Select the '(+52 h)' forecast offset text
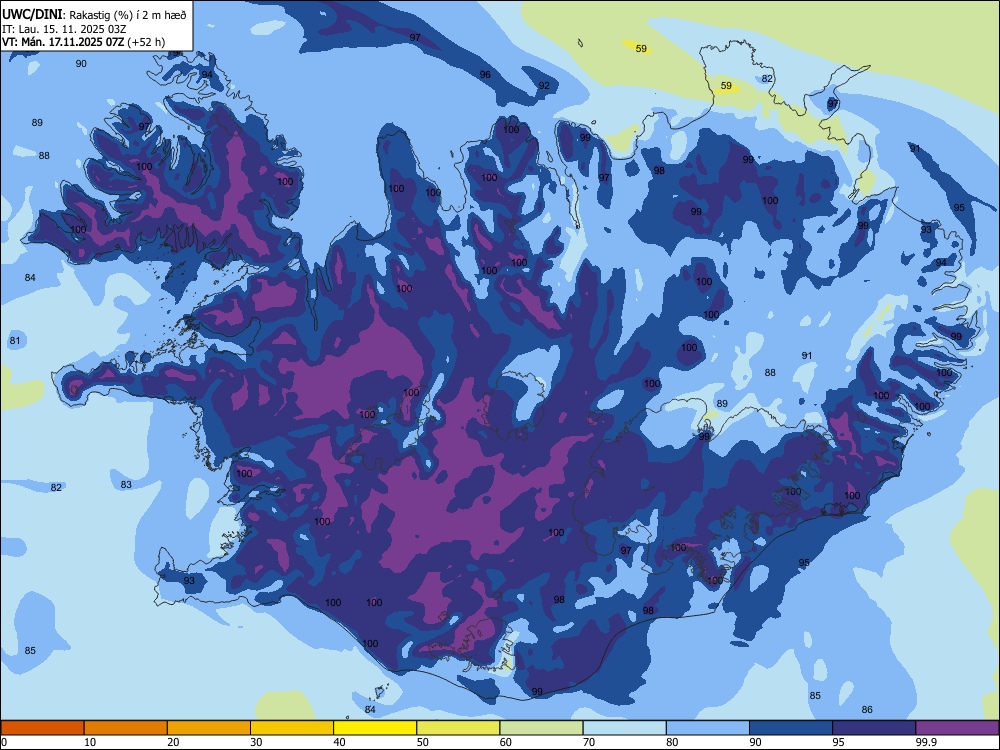The height and width of the screenshot is (750, 1000). [x=146, y=42]
